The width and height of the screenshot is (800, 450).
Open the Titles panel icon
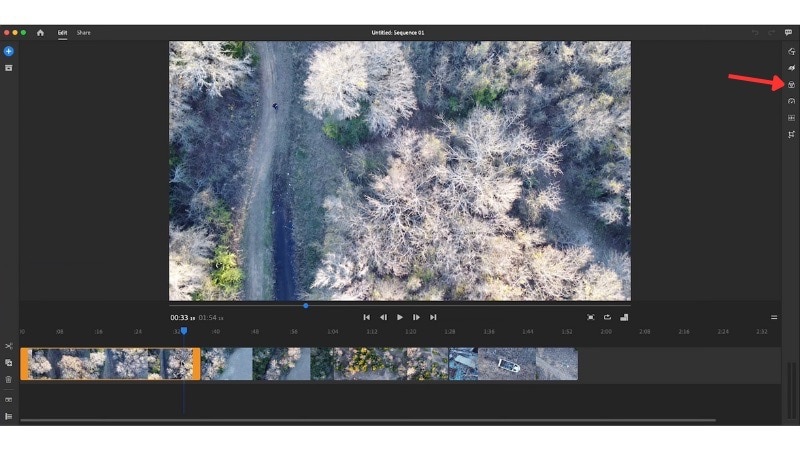pyautogui.click(x=791, y=52)
